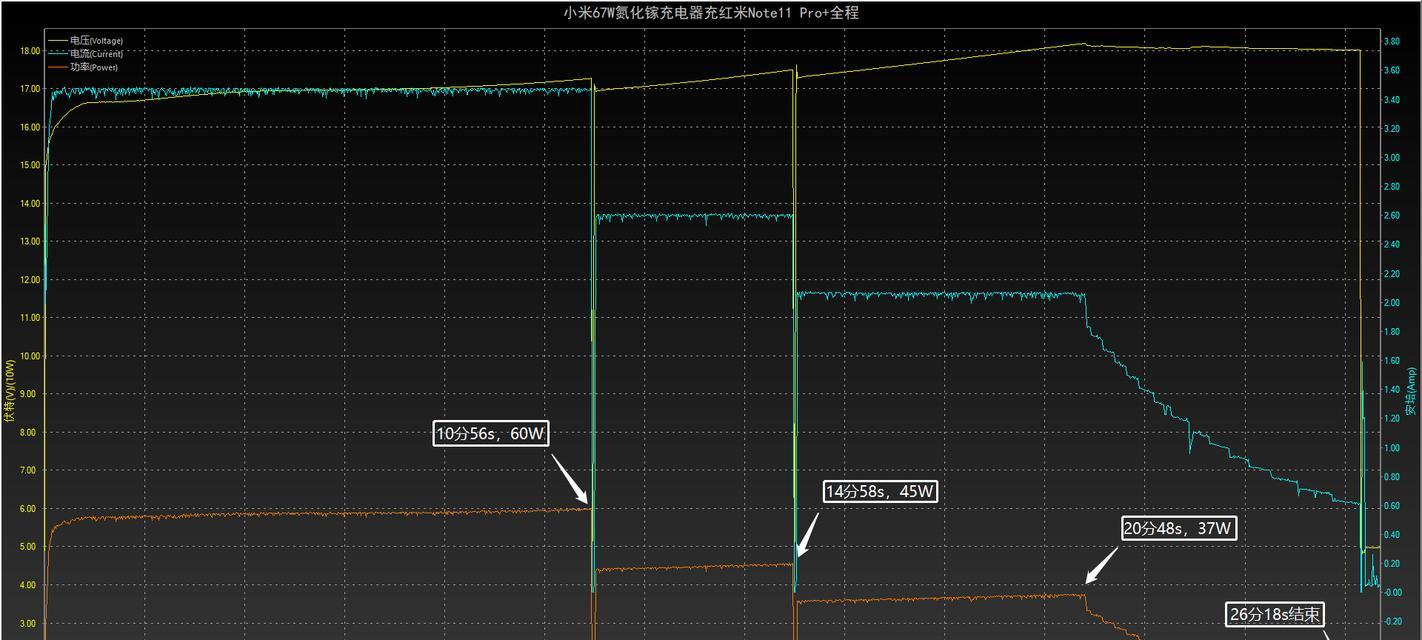Click the 13.00 tick on voltage axis

[30, 241]
